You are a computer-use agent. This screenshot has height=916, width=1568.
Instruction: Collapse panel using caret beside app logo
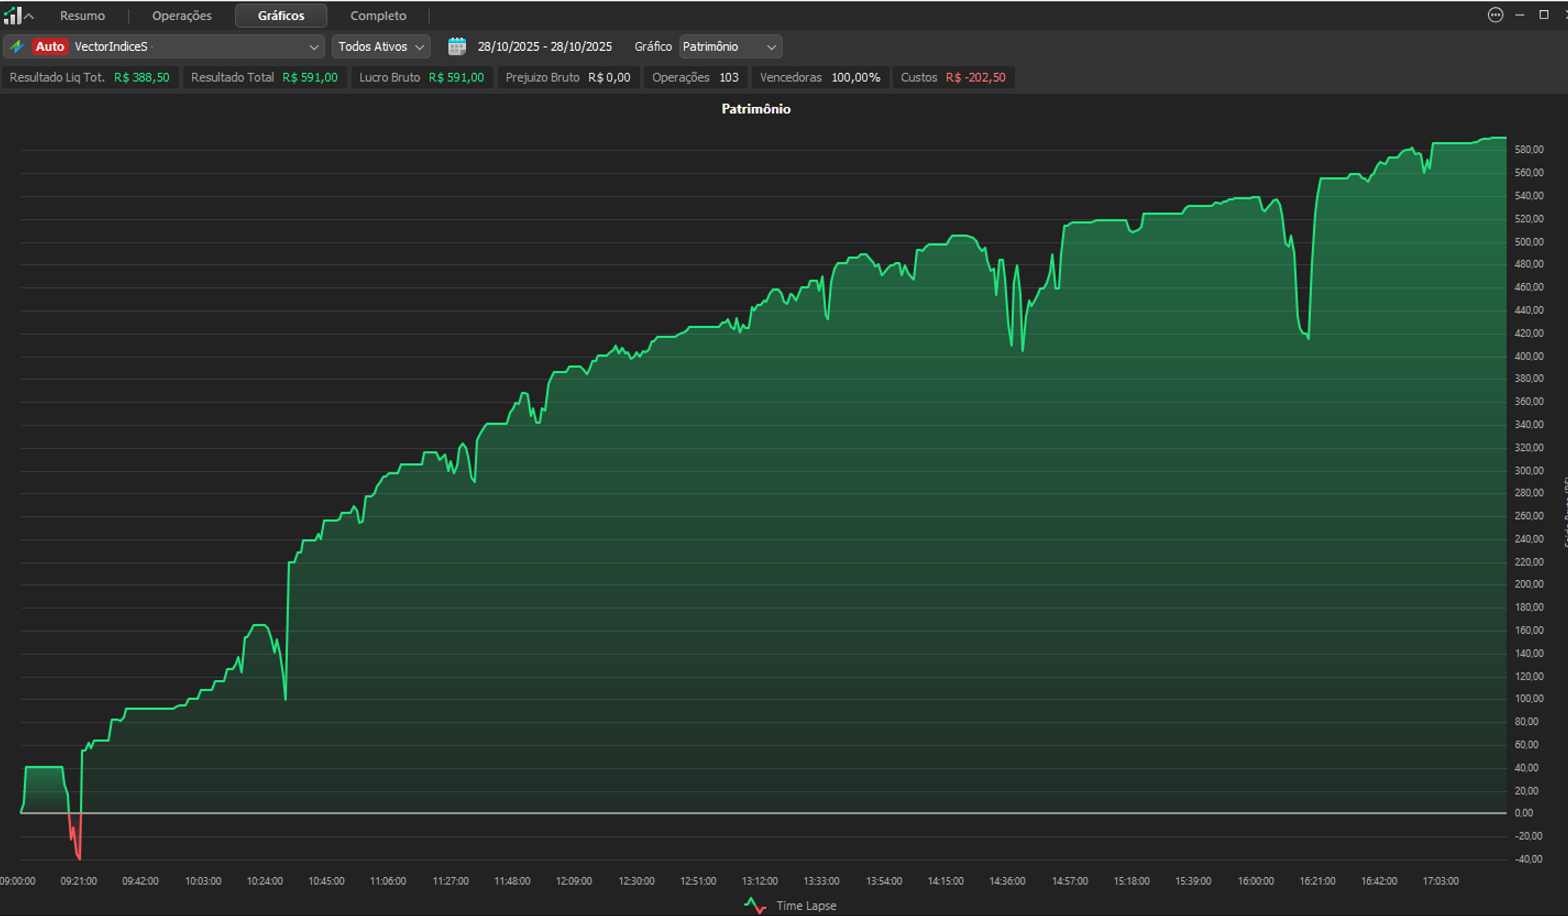point(30,16)
